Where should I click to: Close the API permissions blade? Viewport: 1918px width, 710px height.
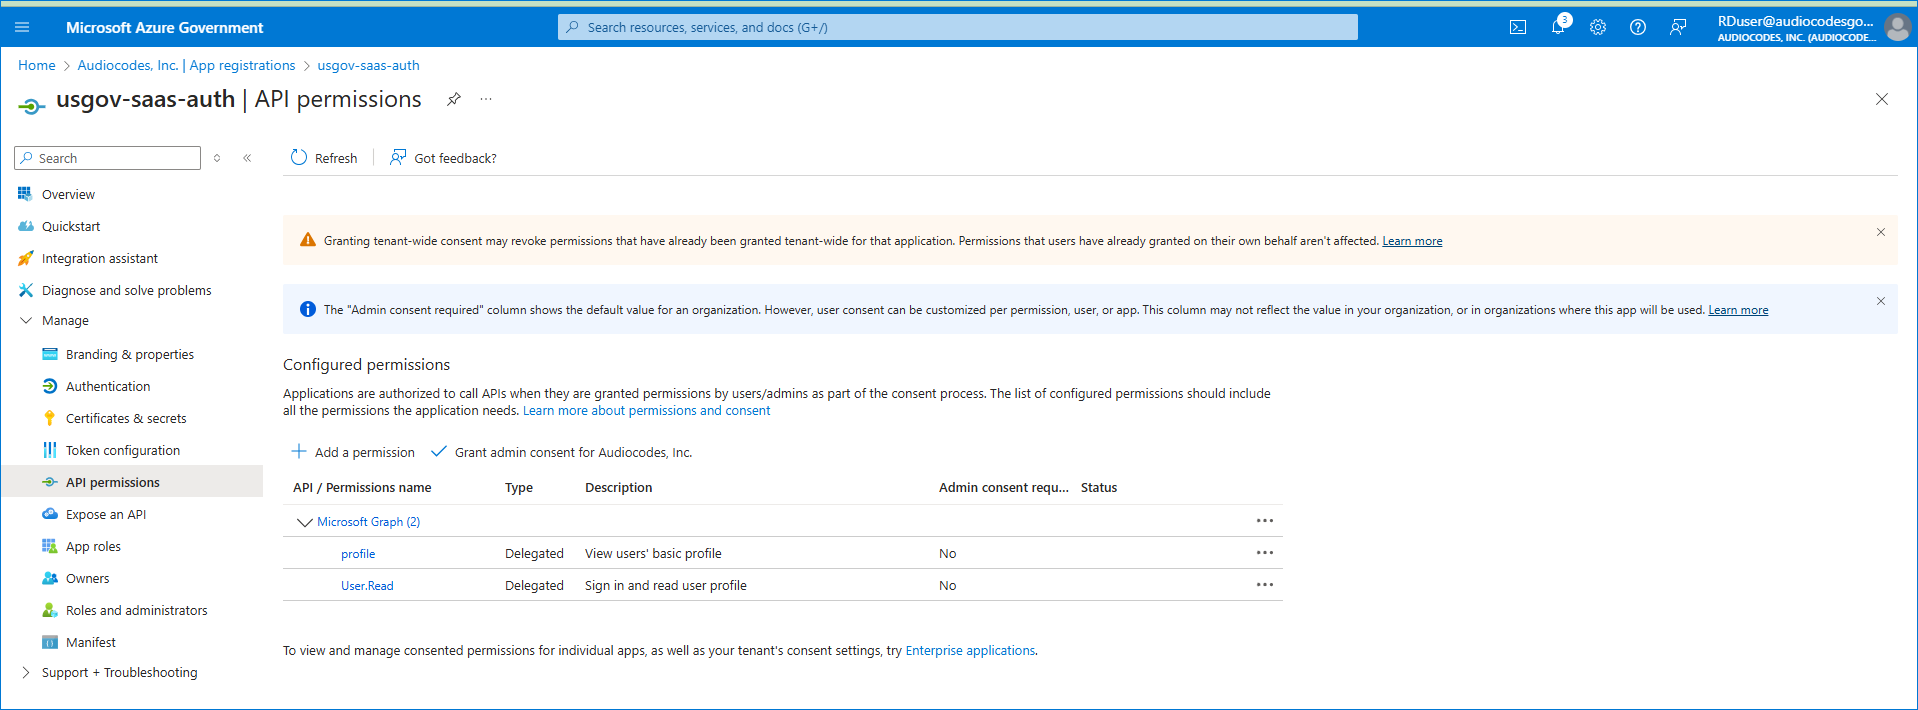pyautogui.click(x=1882, y=99)
